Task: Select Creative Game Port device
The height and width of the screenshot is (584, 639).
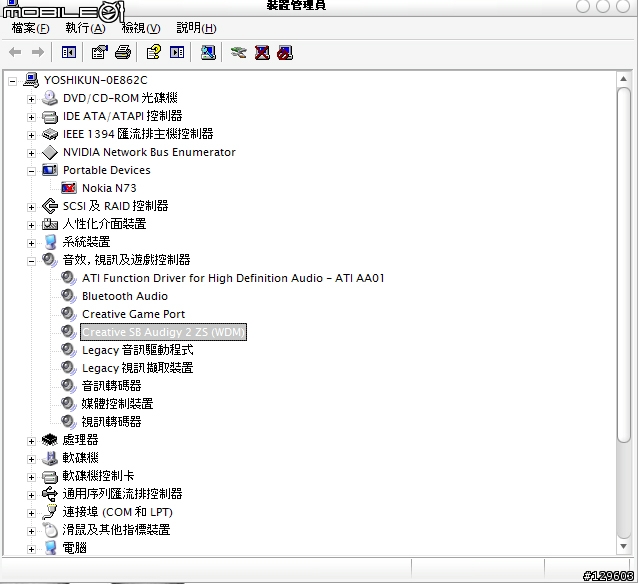Action: [x=133, y=314]
